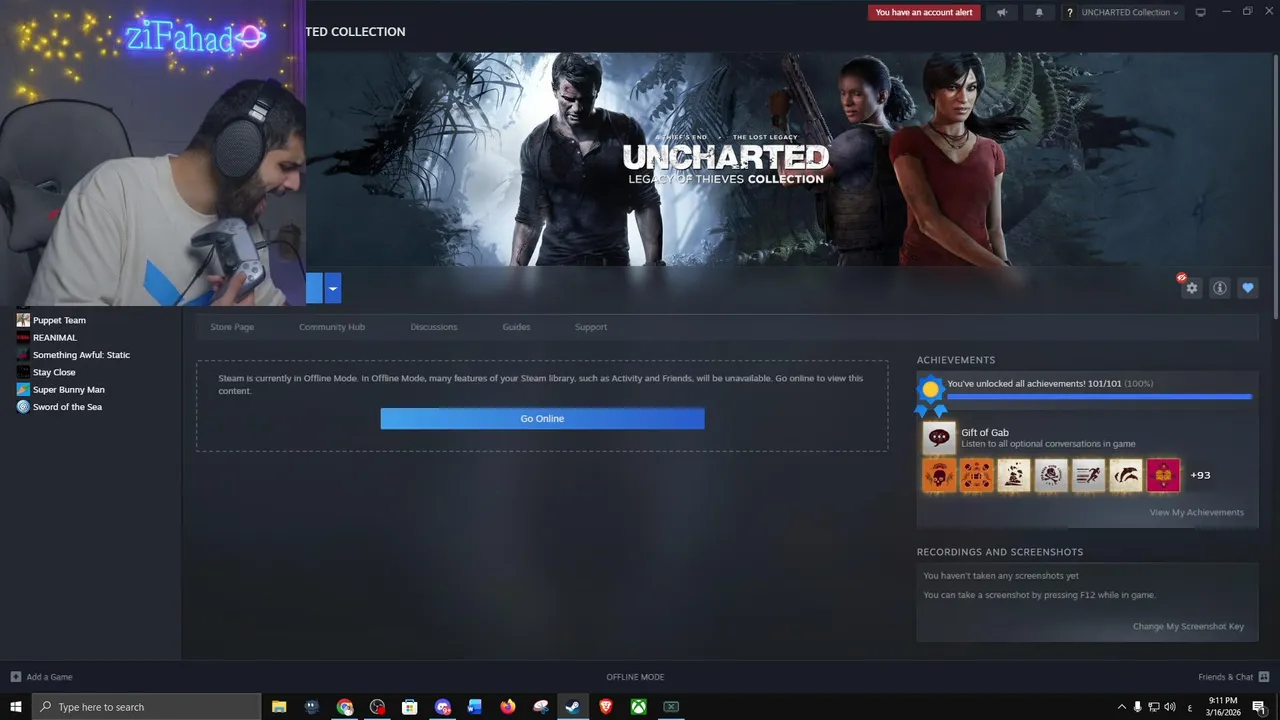Show the +93 remaining achievements
Viewport: 1280px width, 720px height.
tap(1200, 475)
